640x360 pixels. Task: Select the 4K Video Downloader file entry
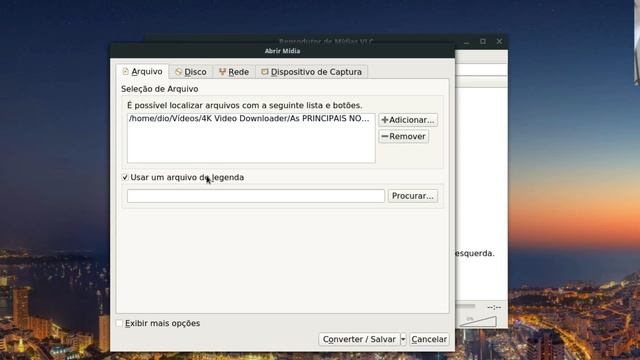[x=249, y=118]
